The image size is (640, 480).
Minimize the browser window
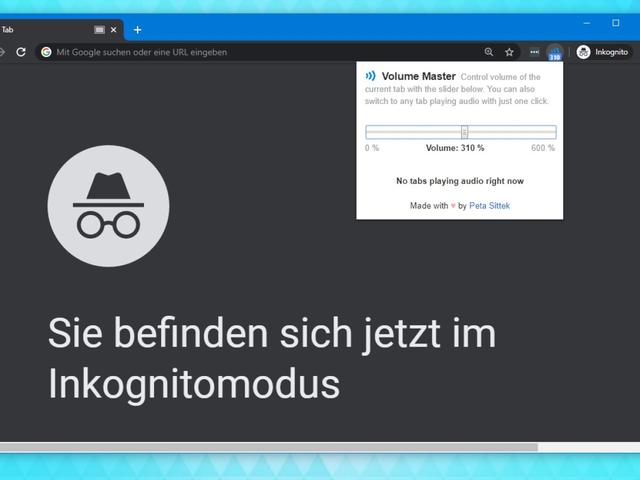[587, 23]
